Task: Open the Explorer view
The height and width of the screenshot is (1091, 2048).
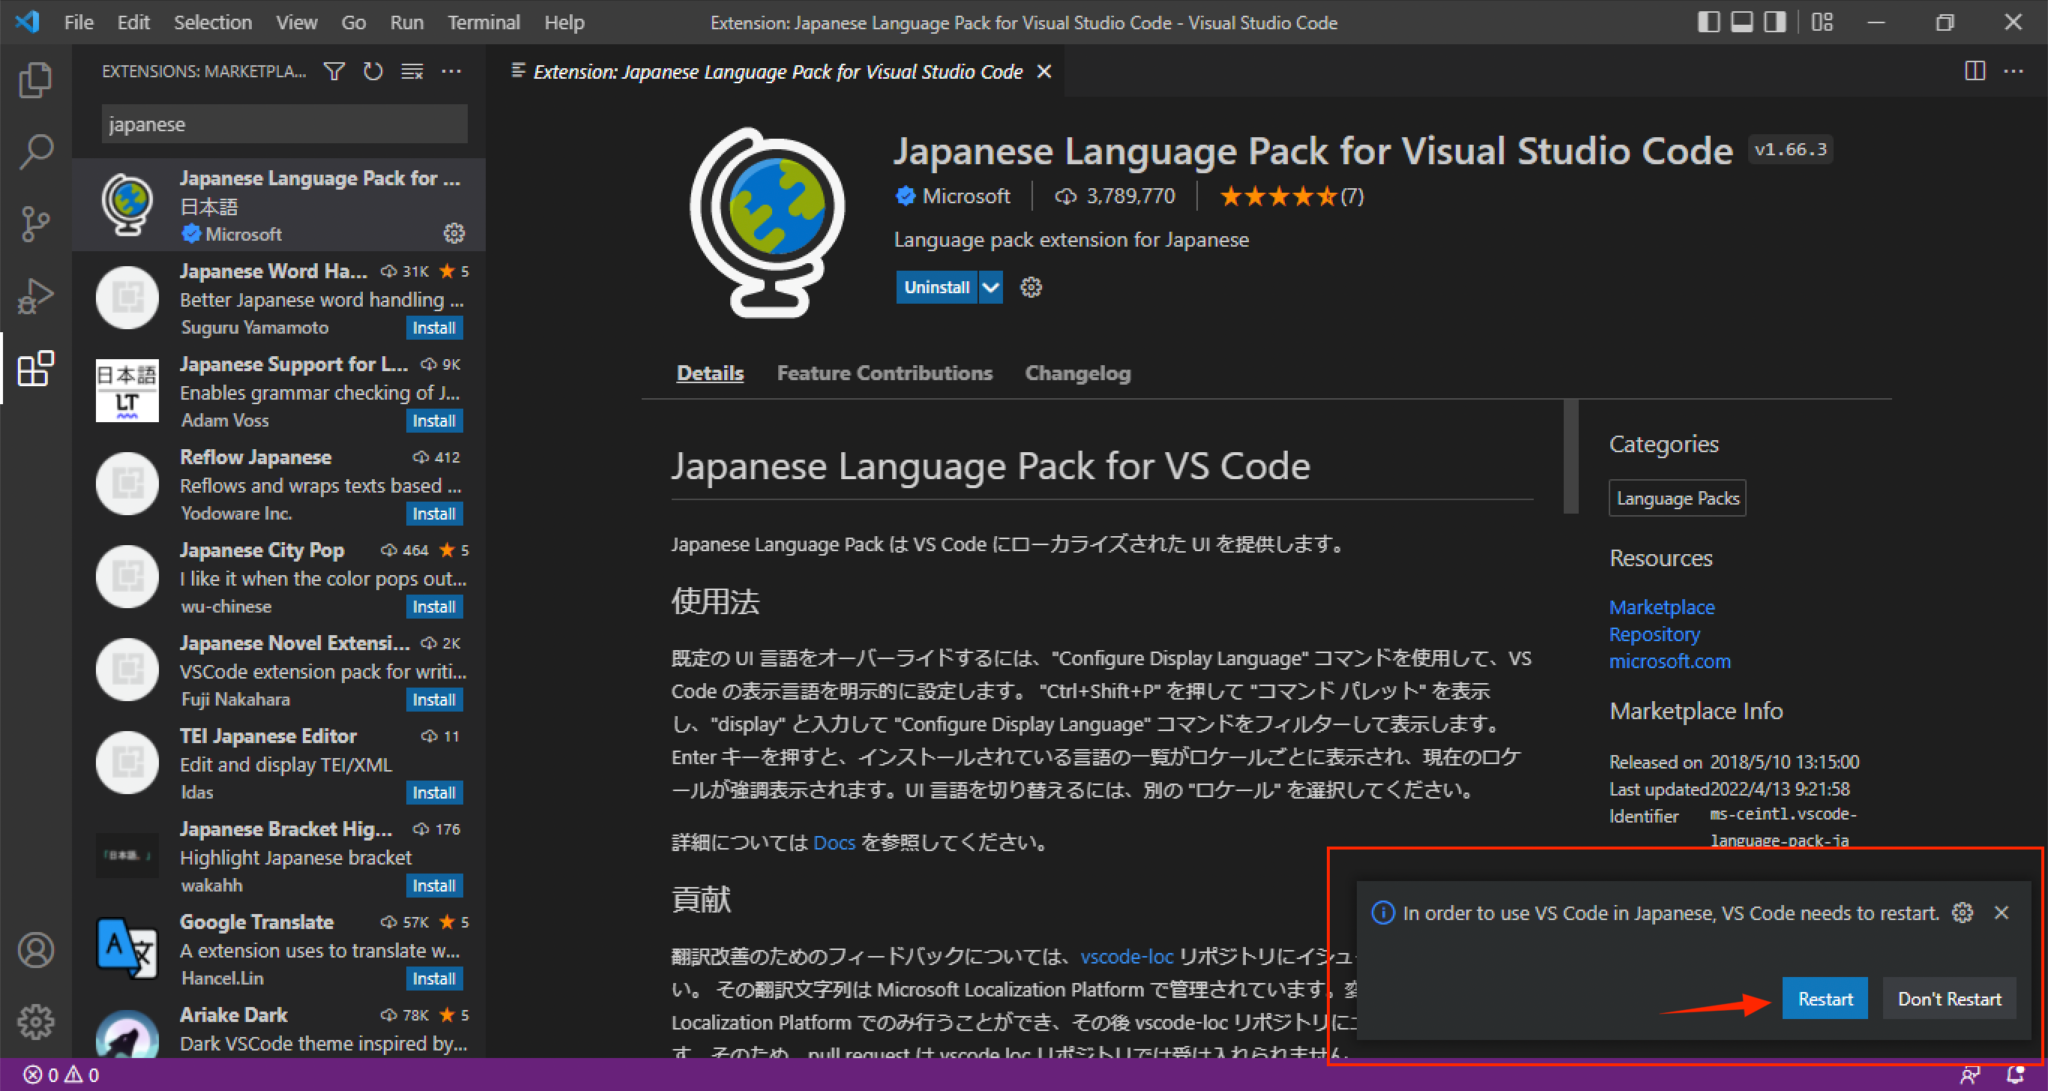Action: [x=36, y=80]
